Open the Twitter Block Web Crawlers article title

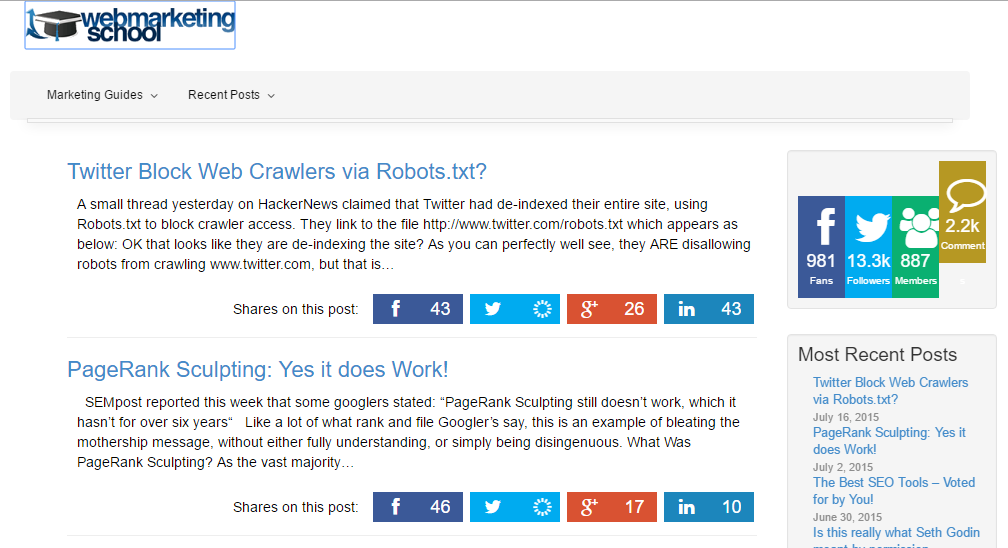(x=277, y=172)
